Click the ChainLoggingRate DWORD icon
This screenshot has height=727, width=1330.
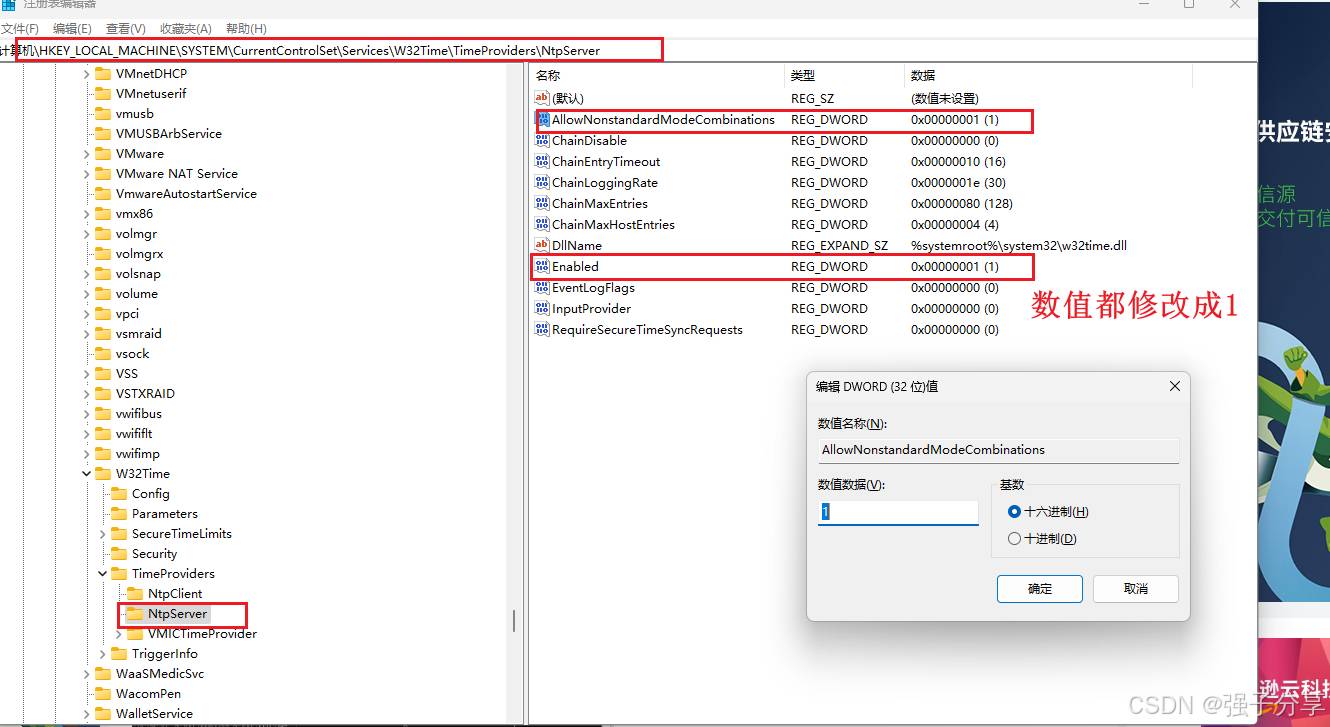(543, 182)
